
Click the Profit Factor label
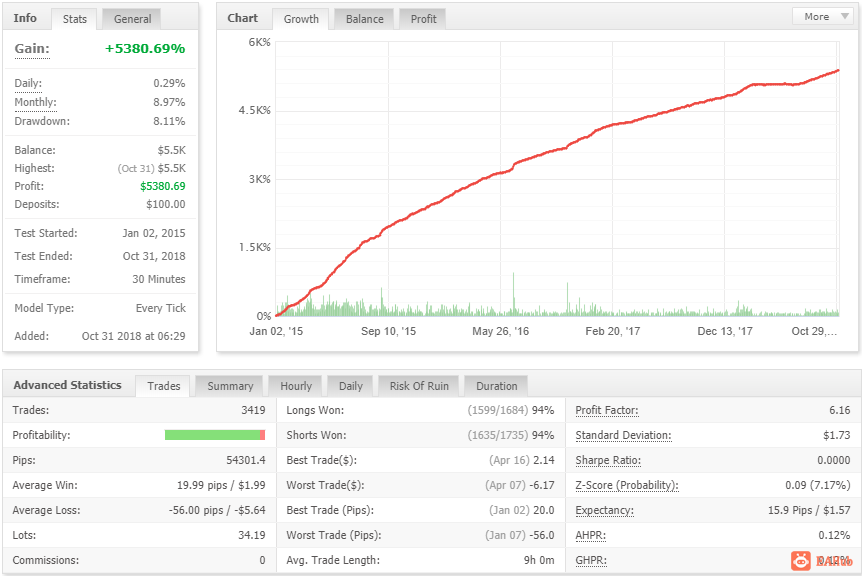point(606,410)
